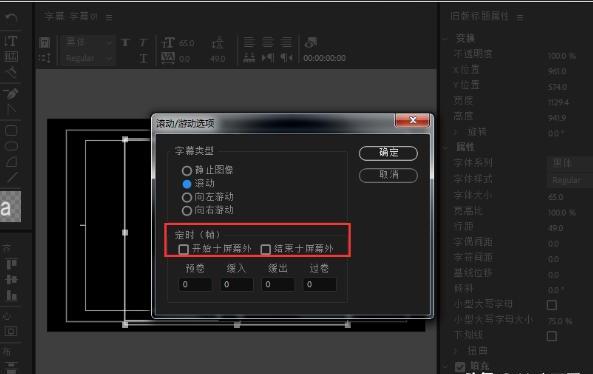Align title text left
Image resolution: width=593 pixels, height=374 pixels.
[x=248, y=42]
